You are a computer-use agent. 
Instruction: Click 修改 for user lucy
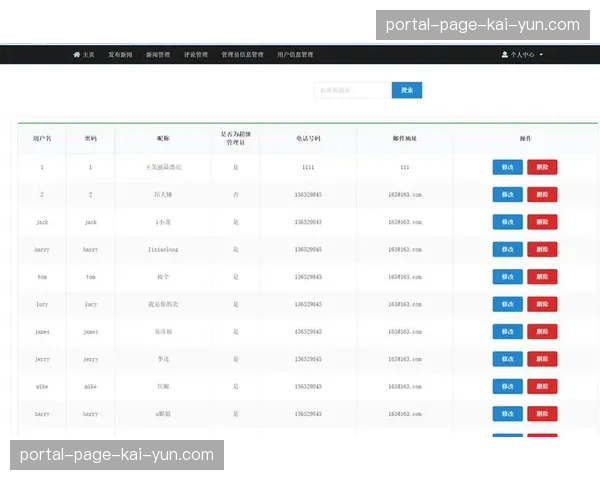point(507,304)
